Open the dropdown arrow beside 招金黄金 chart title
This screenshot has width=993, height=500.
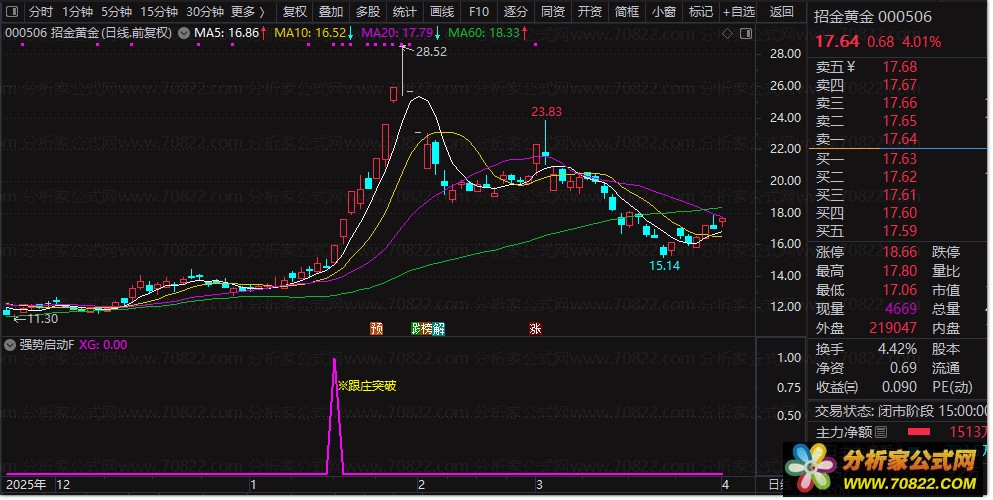click(x=182, y=33)
